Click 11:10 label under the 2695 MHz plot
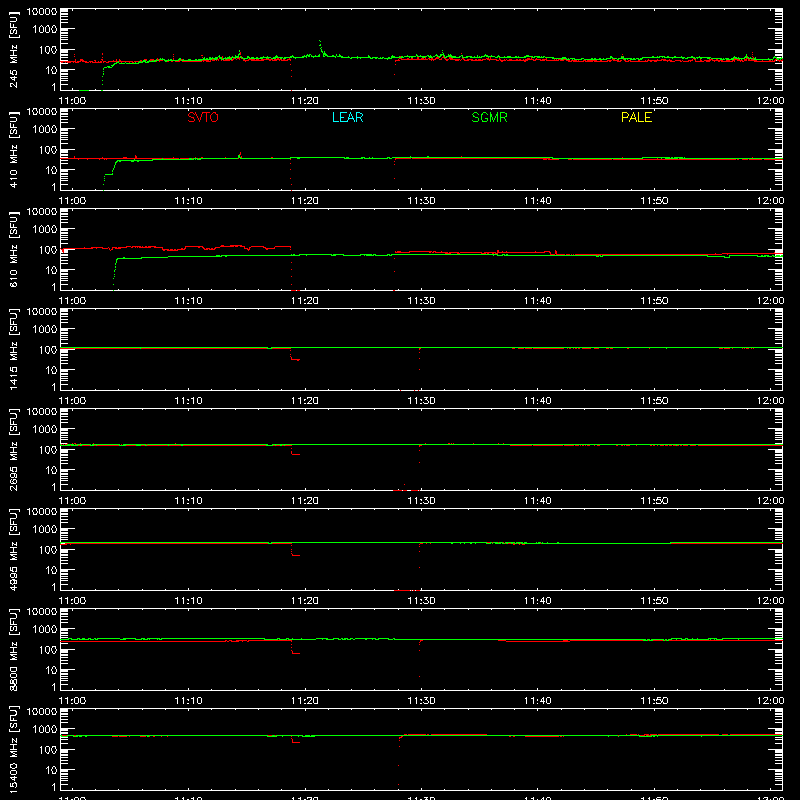Screen dimensions: 800x800 point(188,501)
